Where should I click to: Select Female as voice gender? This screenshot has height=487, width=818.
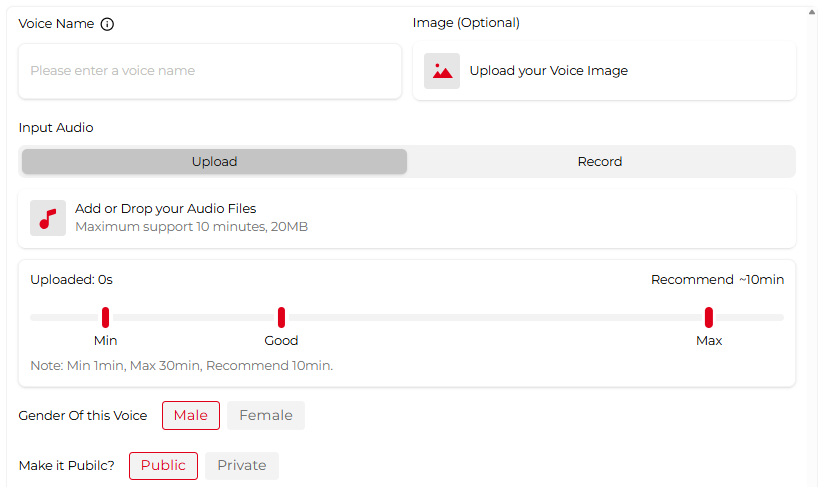266,416
